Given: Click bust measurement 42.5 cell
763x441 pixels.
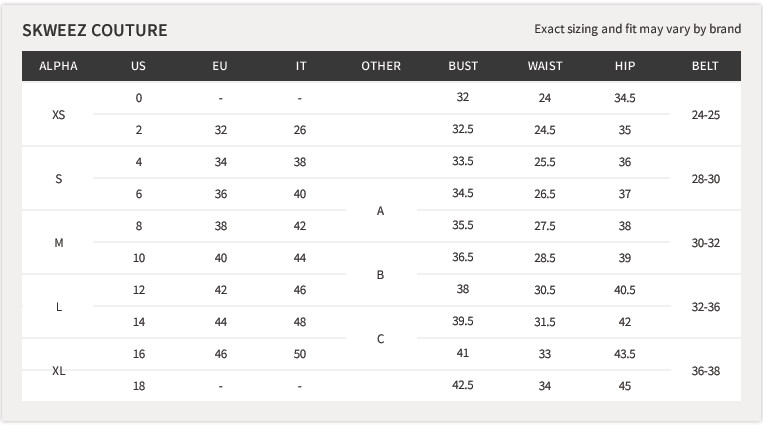Looking at the screenshot, I should 463,385.
